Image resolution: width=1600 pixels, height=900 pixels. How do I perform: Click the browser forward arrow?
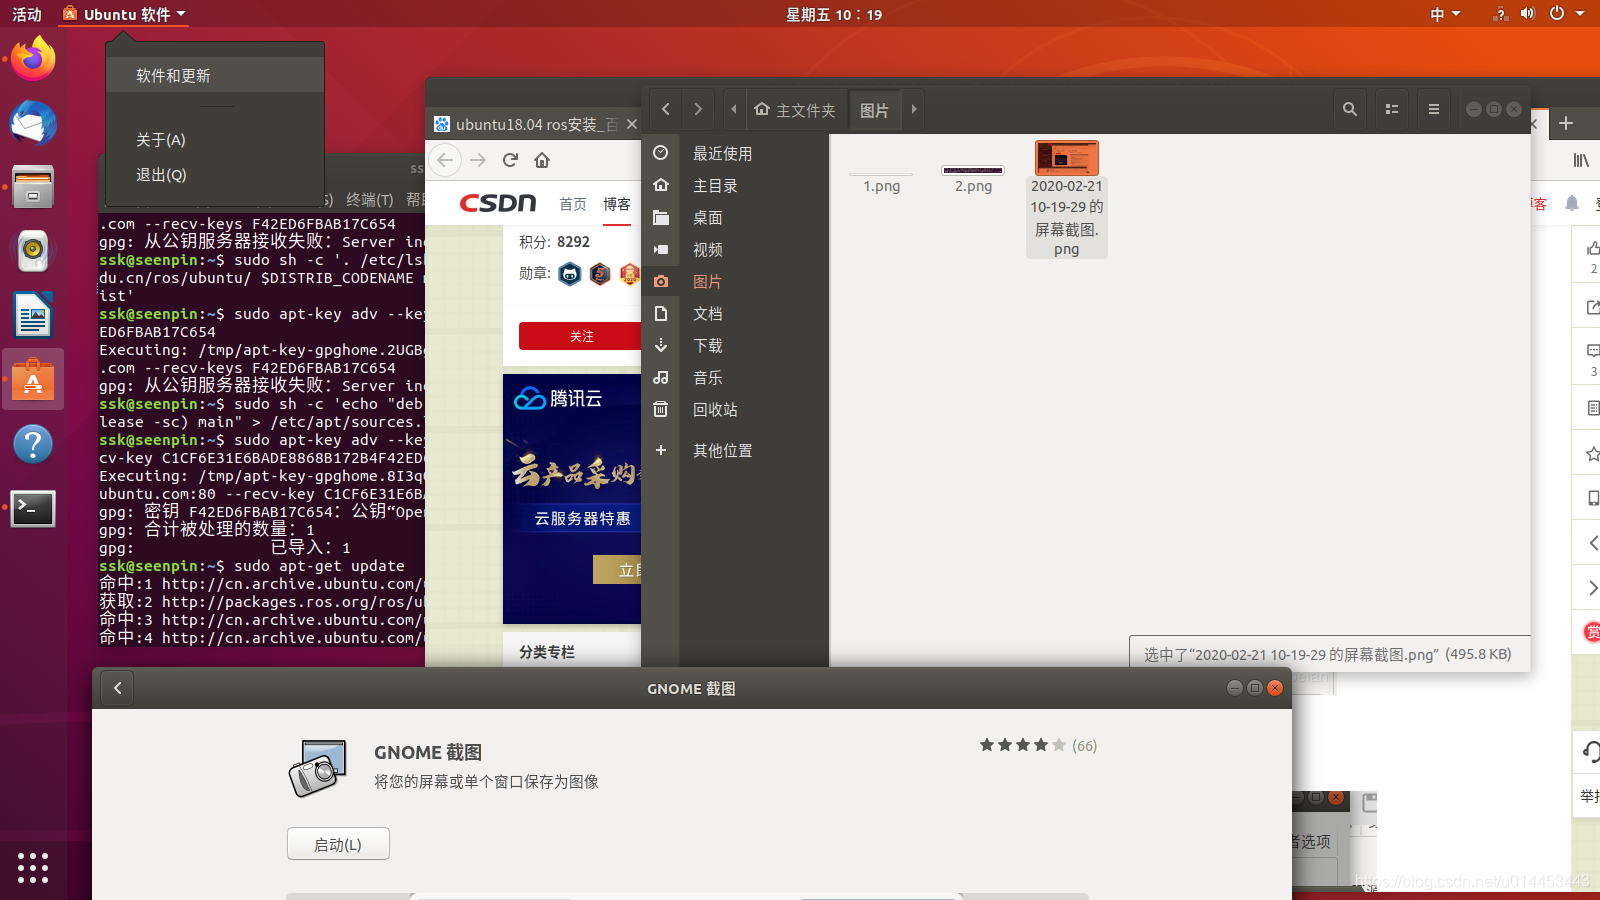point(478,160)
